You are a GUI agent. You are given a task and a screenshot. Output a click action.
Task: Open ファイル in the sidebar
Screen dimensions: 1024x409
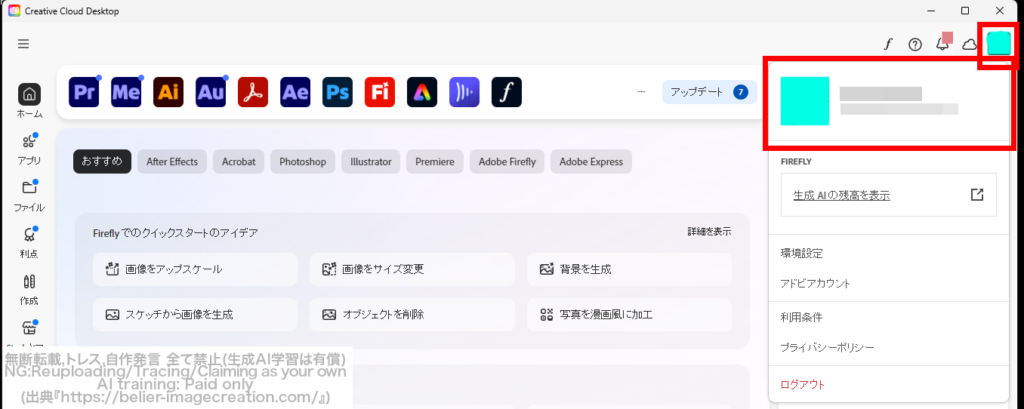[29, 195]
